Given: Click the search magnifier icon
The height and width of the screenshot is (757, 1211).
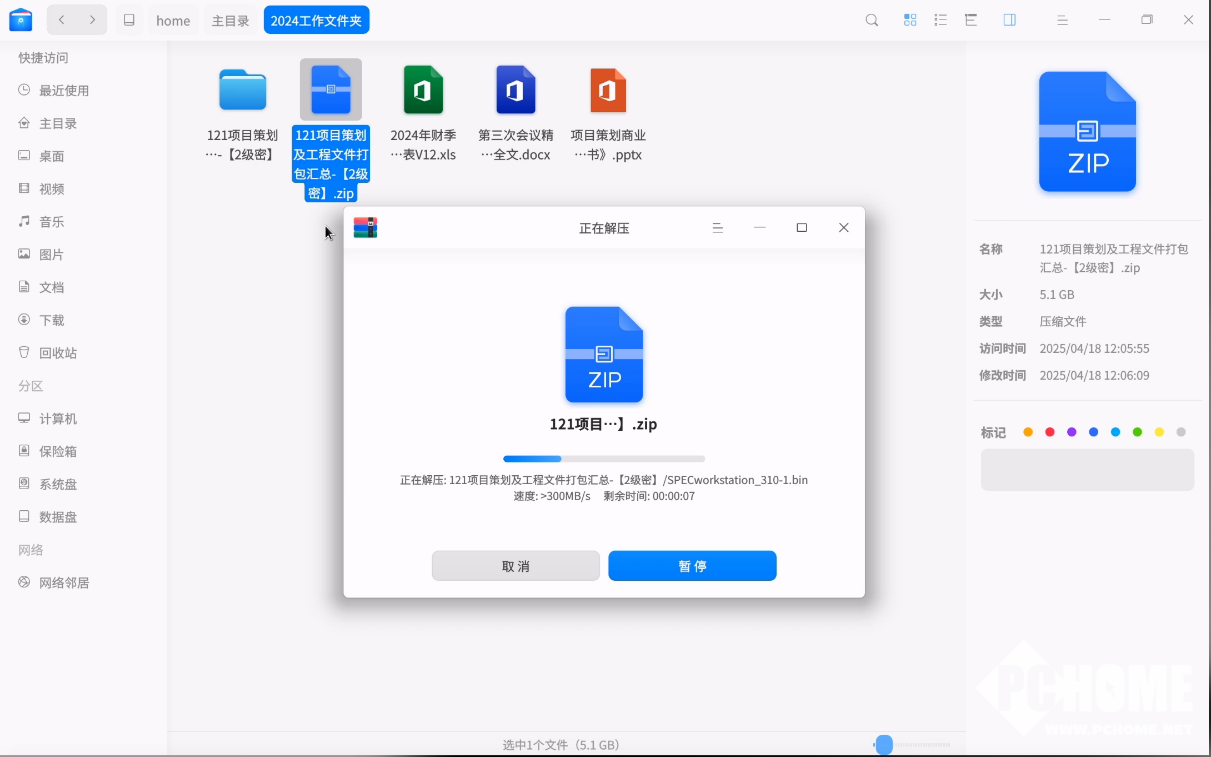Looking at the screenshot, I should click(x=872, y=20).
